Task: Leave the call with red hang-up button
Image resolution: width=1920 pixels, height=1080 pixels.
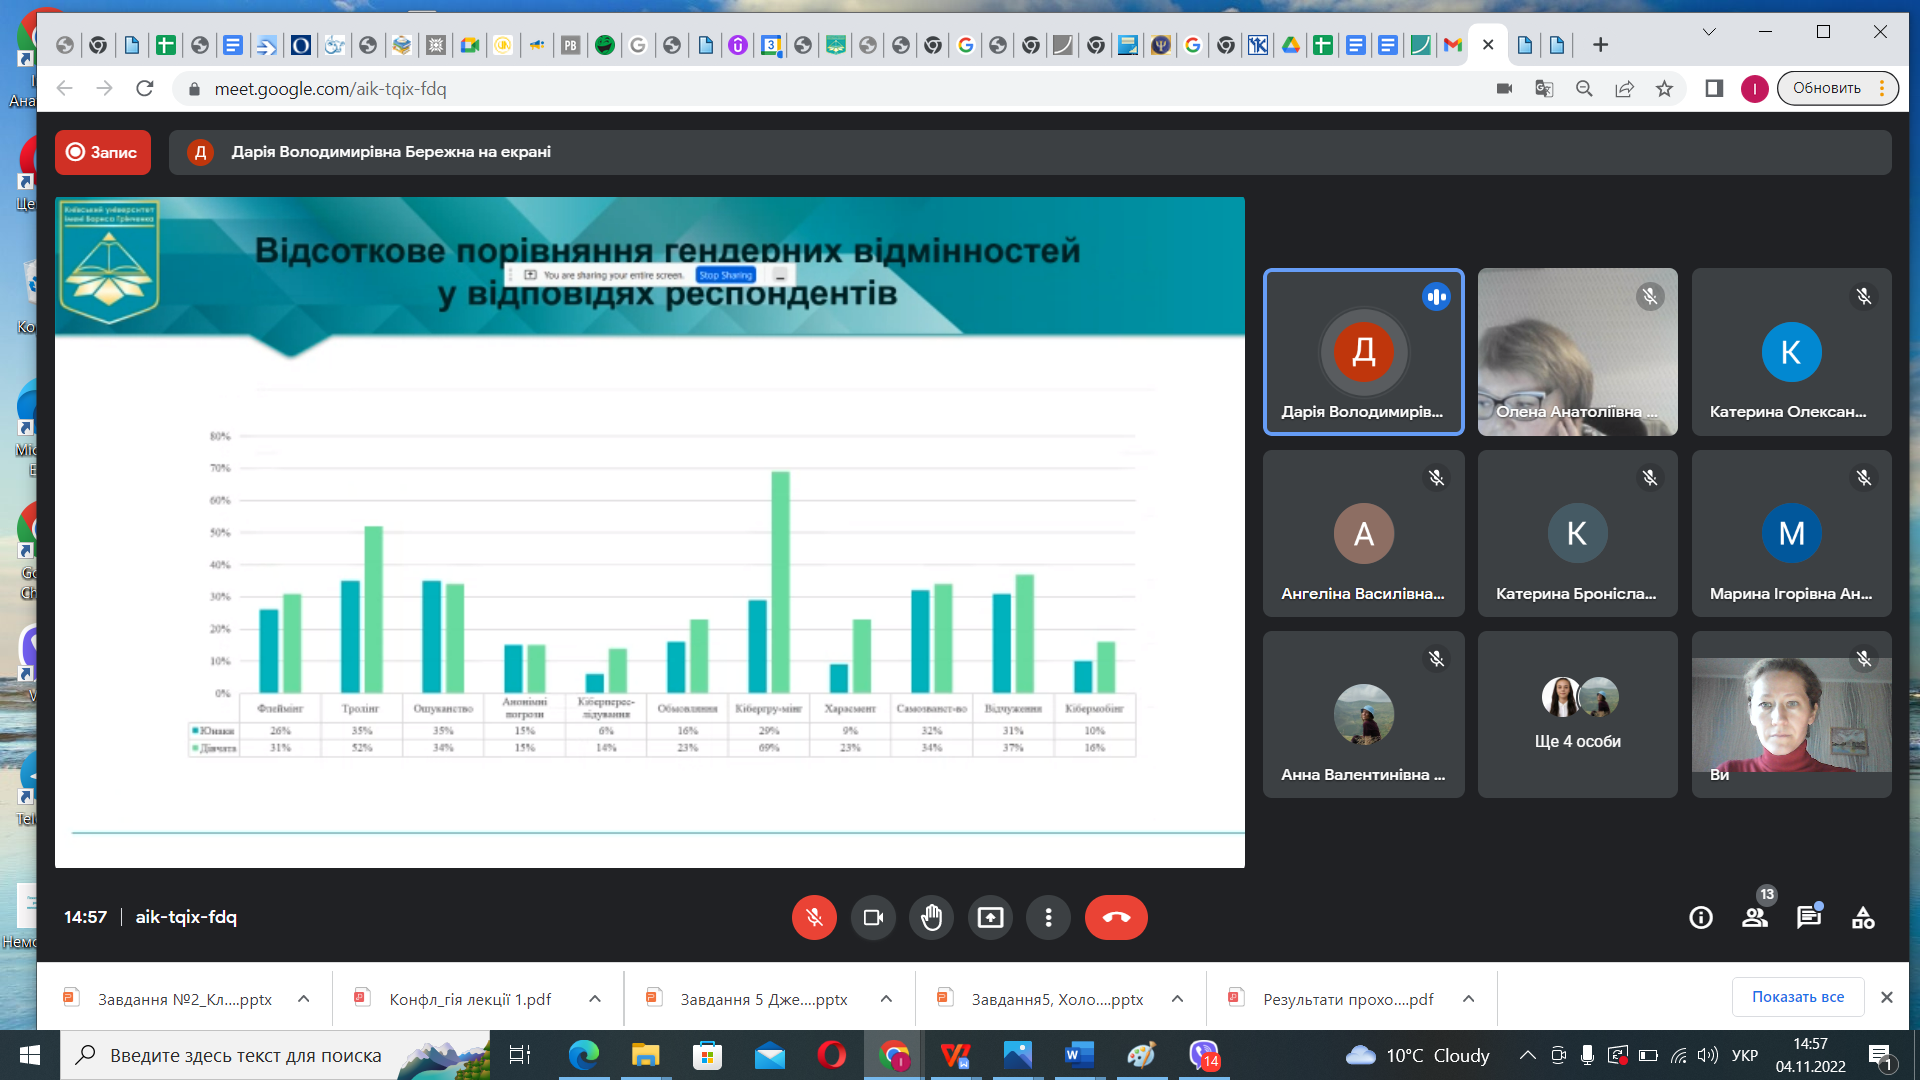Action: pyautogui.click(x=1116, y=917)
